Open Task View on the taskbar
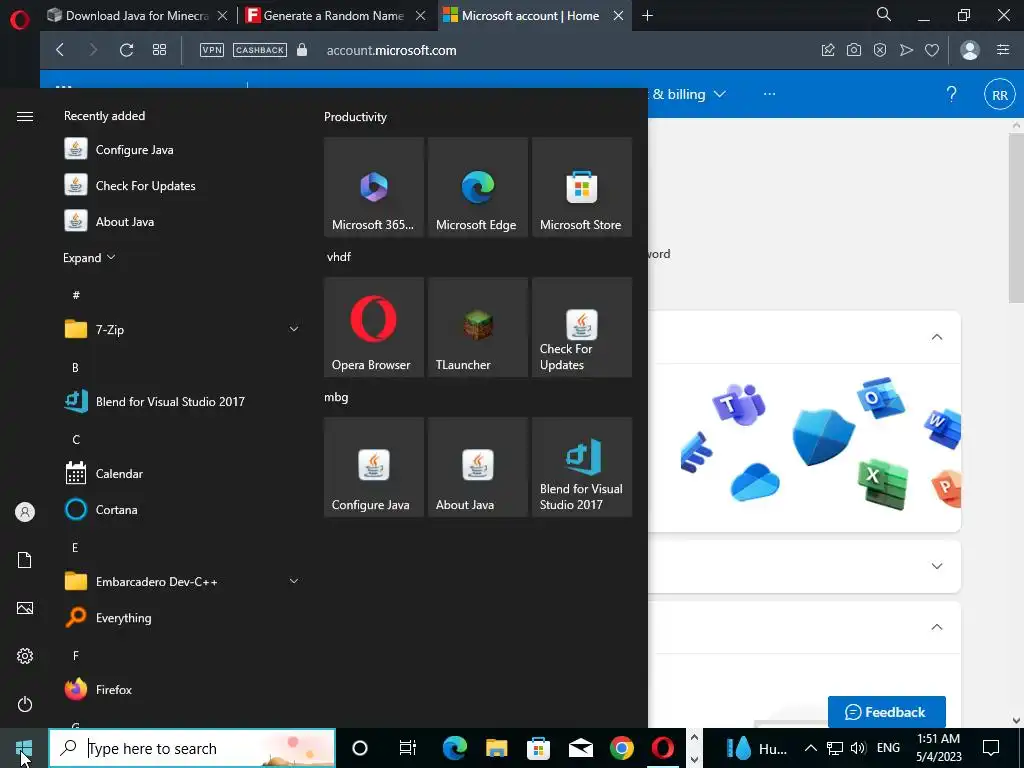 tap(408, 748)
